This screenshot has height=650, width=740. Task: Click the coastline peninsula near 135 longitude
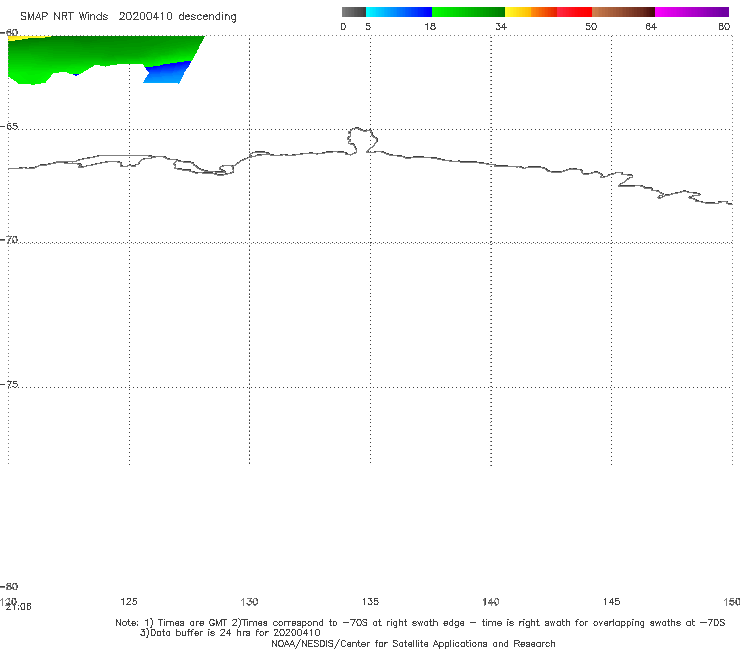pos(362,140)
